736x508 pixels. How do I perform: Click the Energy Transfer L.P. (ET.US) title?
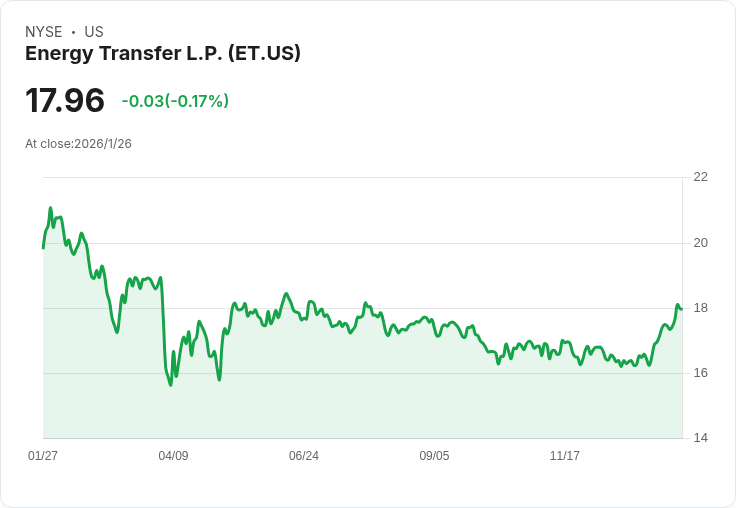tap(162, 54)
